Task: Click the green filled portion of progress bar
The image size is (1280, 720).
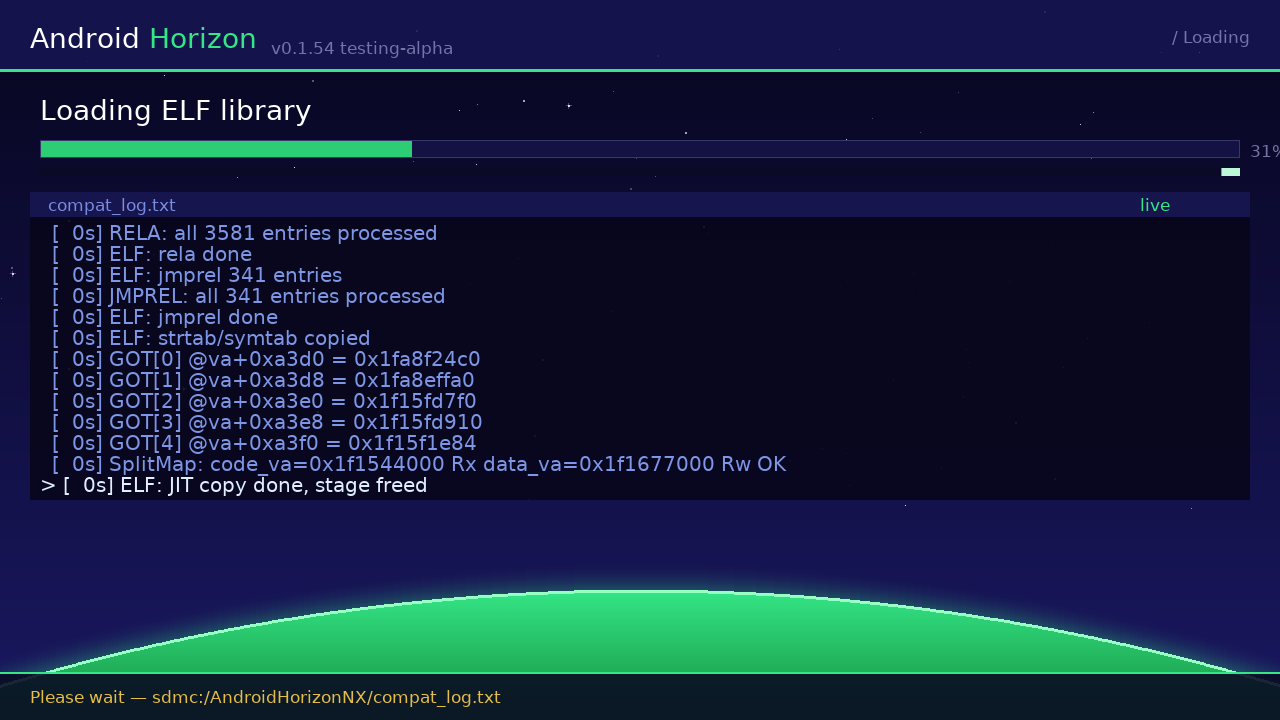Action: coord(226,149)
